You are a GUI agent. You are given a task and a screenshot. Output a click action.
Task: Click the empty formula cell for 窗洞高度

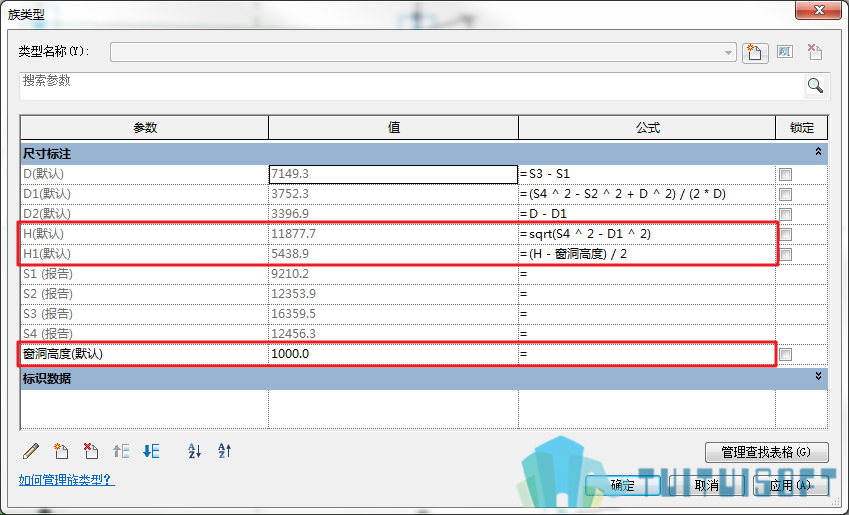point(647,354)
